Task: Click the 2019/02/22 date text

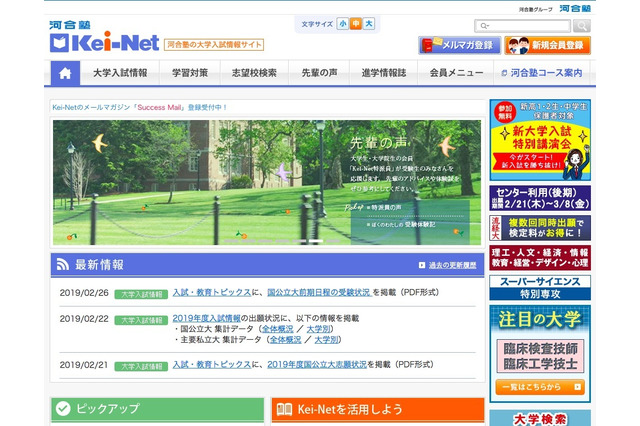Action: point(84,319)
